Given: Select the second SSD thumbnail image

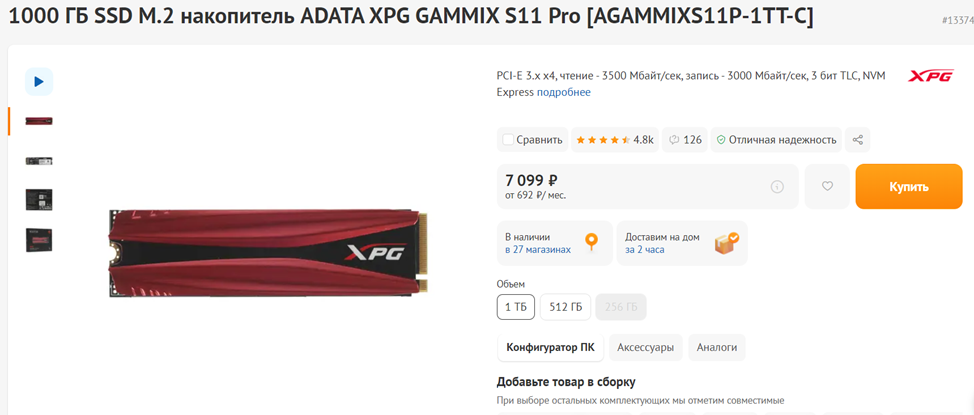Looking at the screenshot, I should click(39, 161).
